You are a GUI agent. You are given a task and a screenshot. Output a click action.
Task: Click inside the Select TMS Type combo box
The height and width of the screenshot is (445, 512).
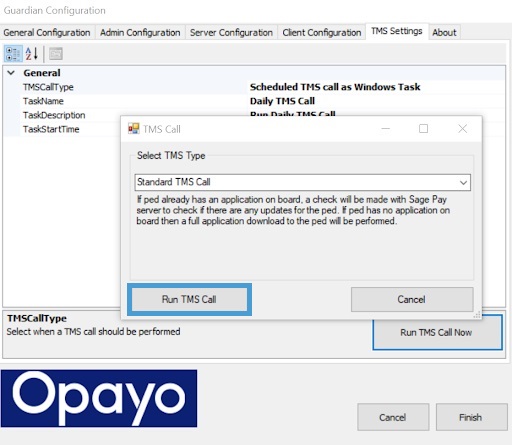pos(303,182)
